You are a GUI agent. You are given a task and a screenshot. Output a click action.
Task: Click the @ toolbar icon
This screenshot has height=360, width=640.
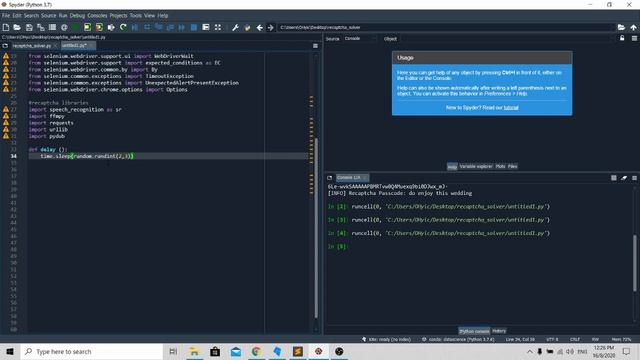[64, 27]
